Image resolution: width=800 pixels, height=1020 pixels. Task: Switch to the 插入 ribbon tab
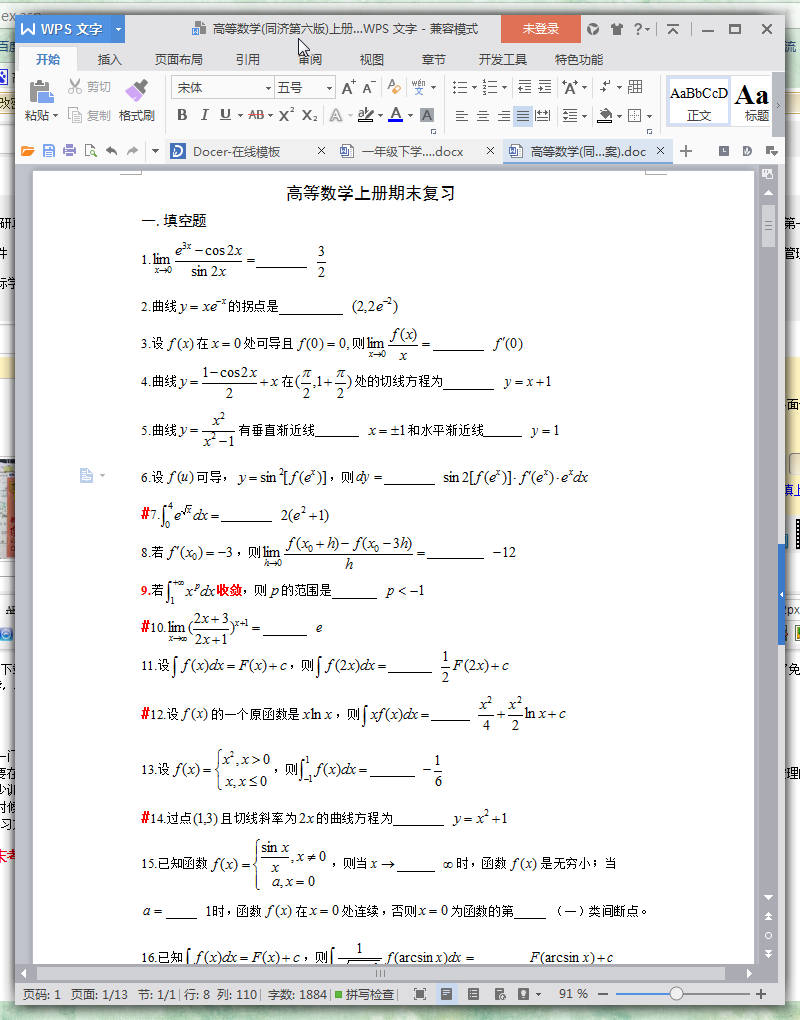pos(109,59)
